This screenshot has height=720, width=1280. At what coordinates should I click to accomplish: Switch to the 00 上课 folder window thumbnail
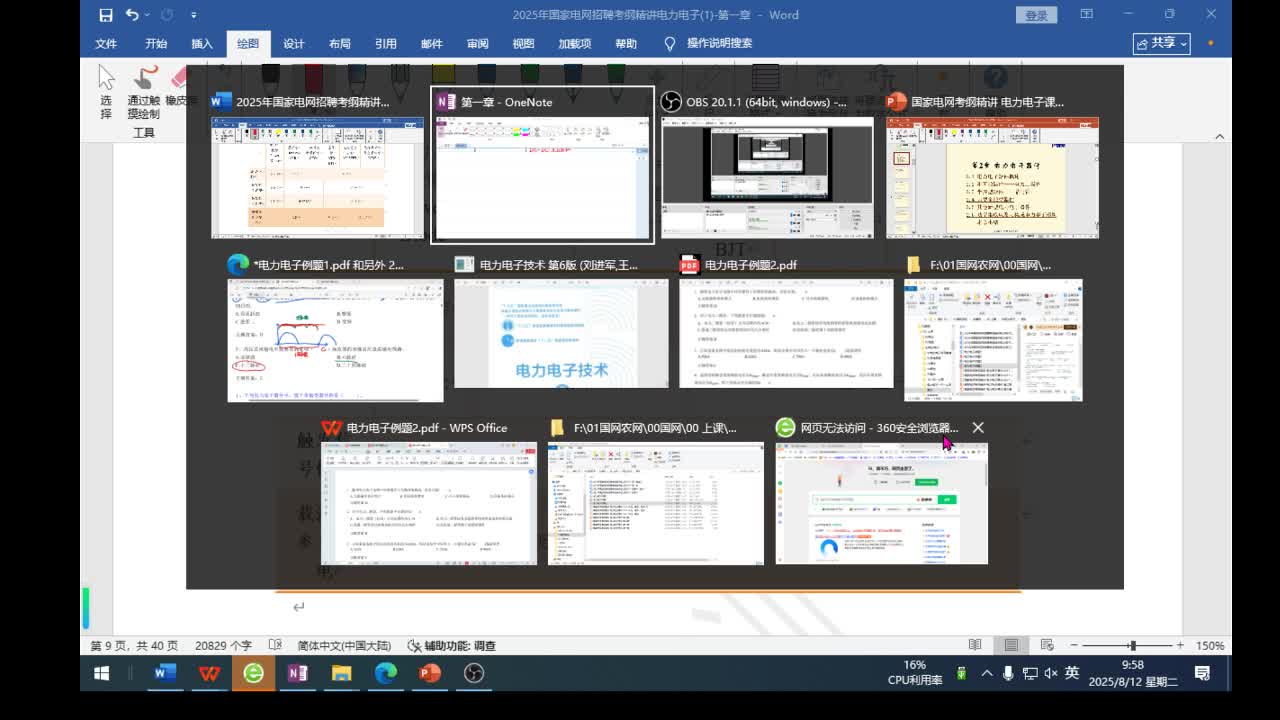coord(655,503)
